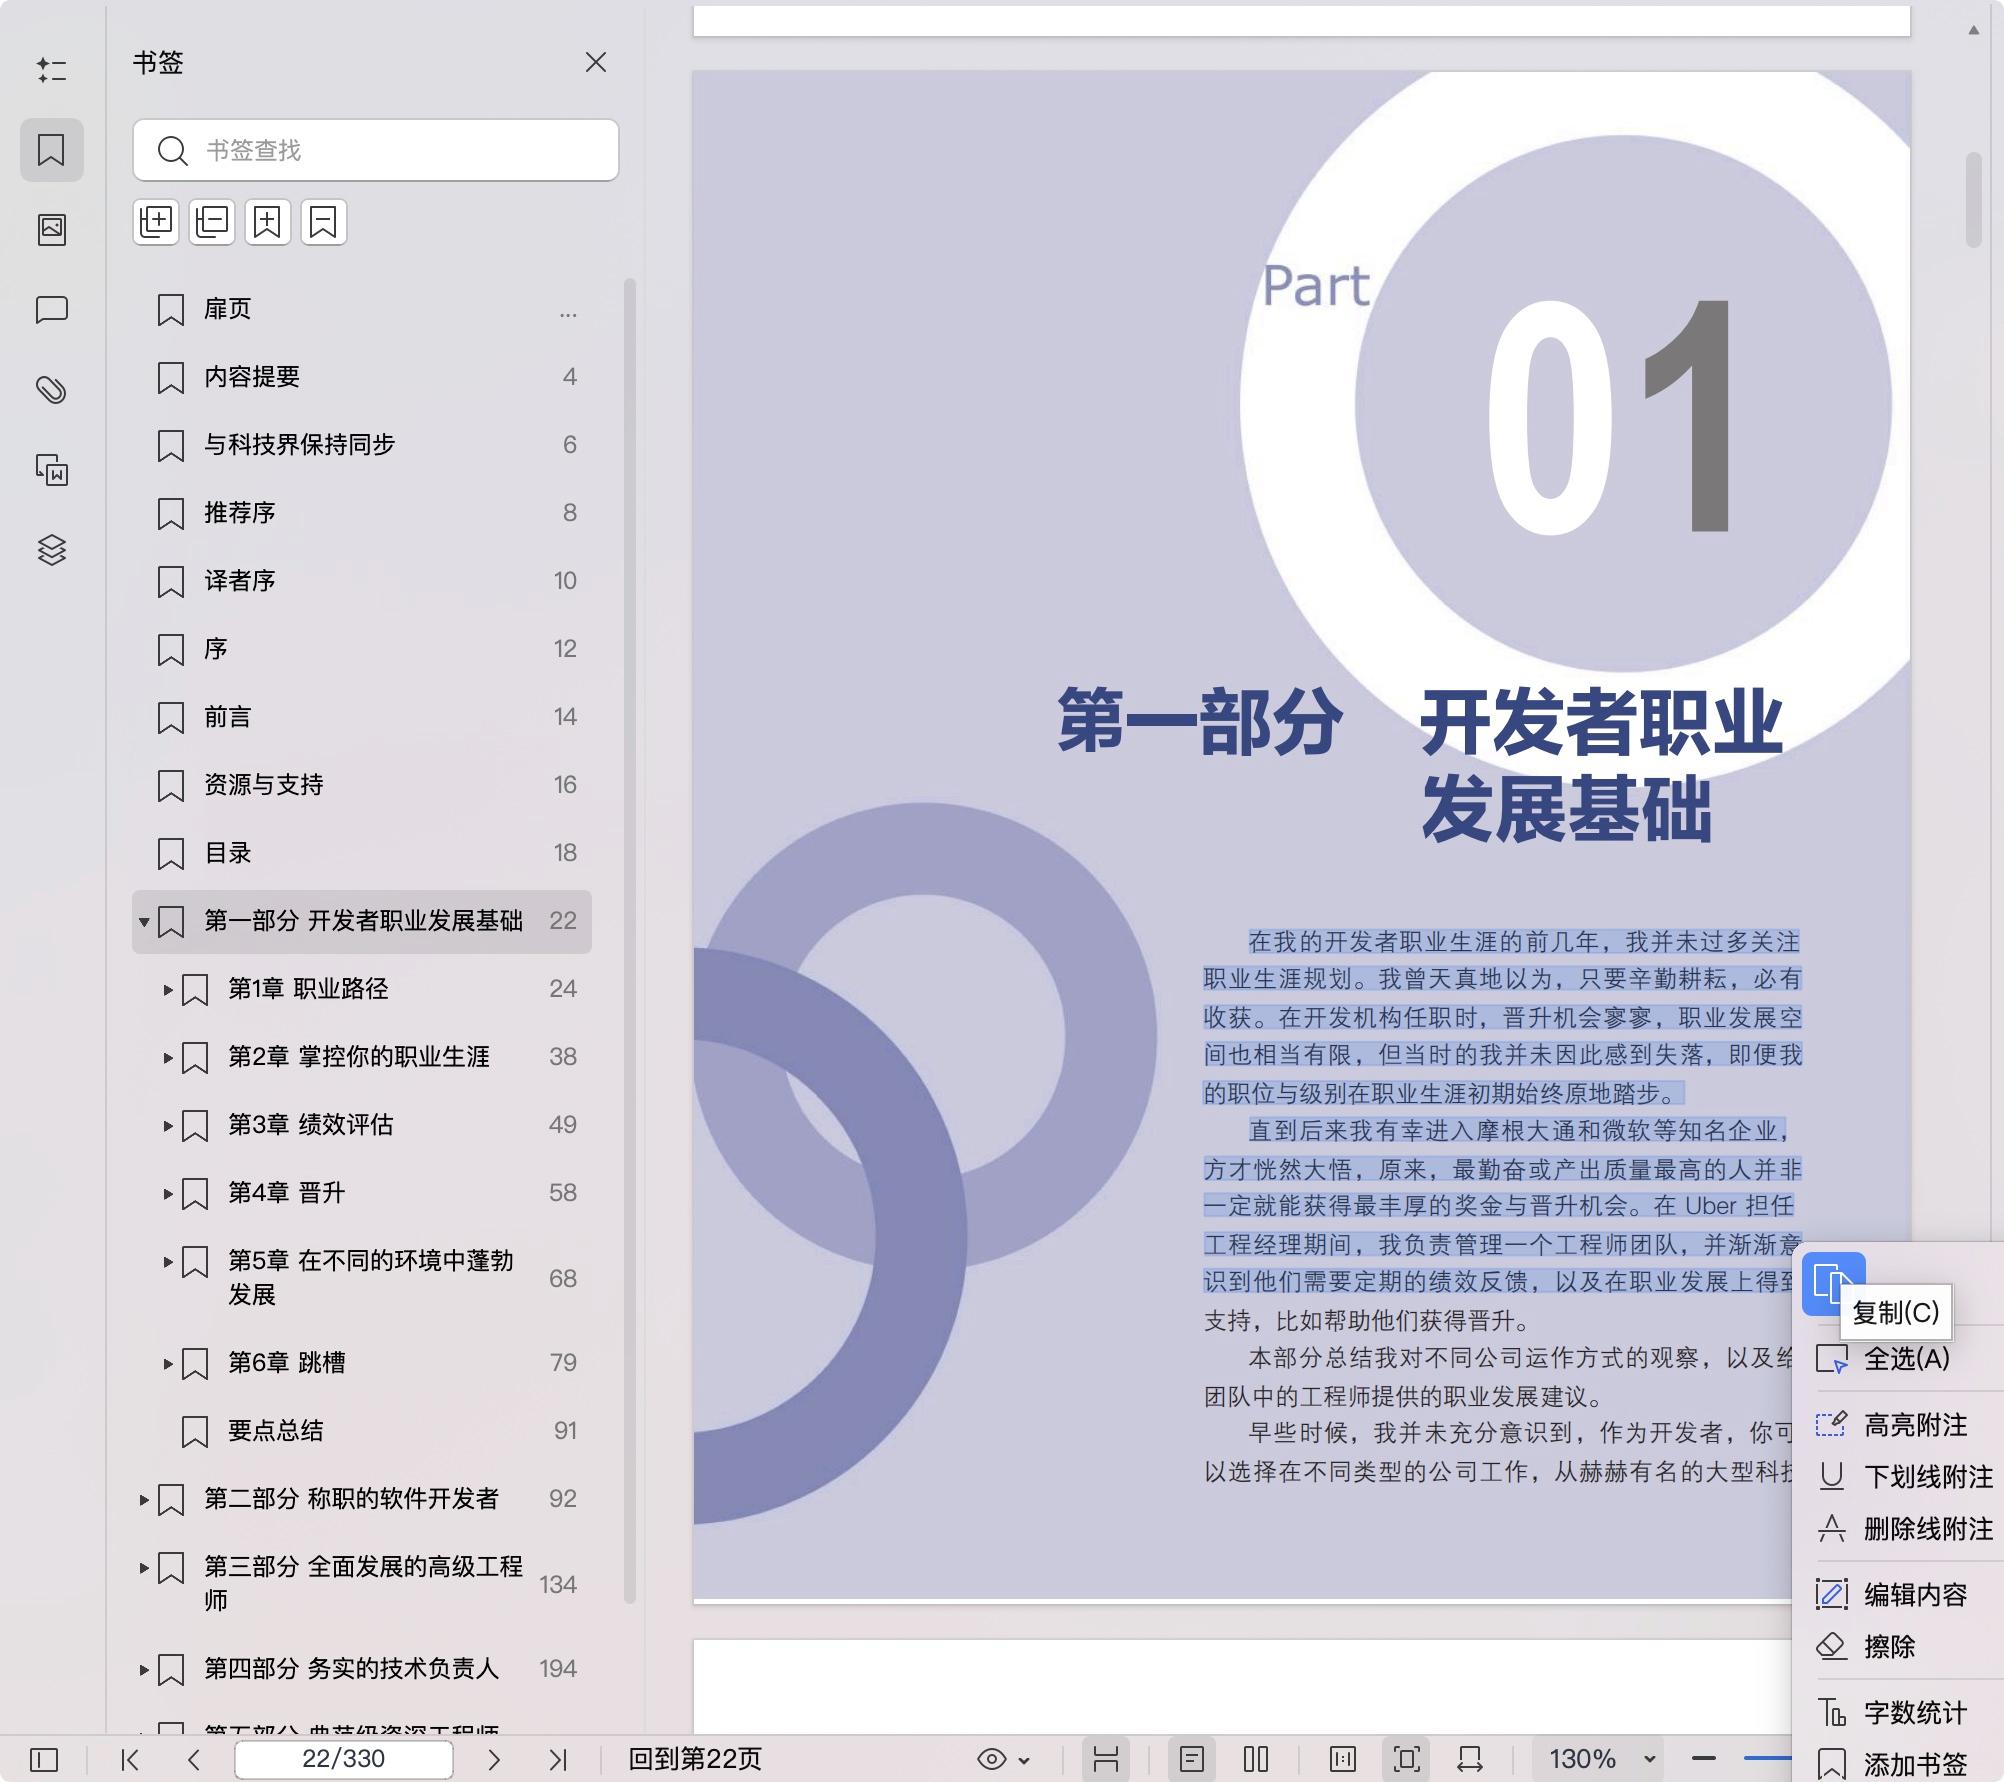Toggle eye protection view mode
Screen dimensions: 2004x1782
point(992,1759)
